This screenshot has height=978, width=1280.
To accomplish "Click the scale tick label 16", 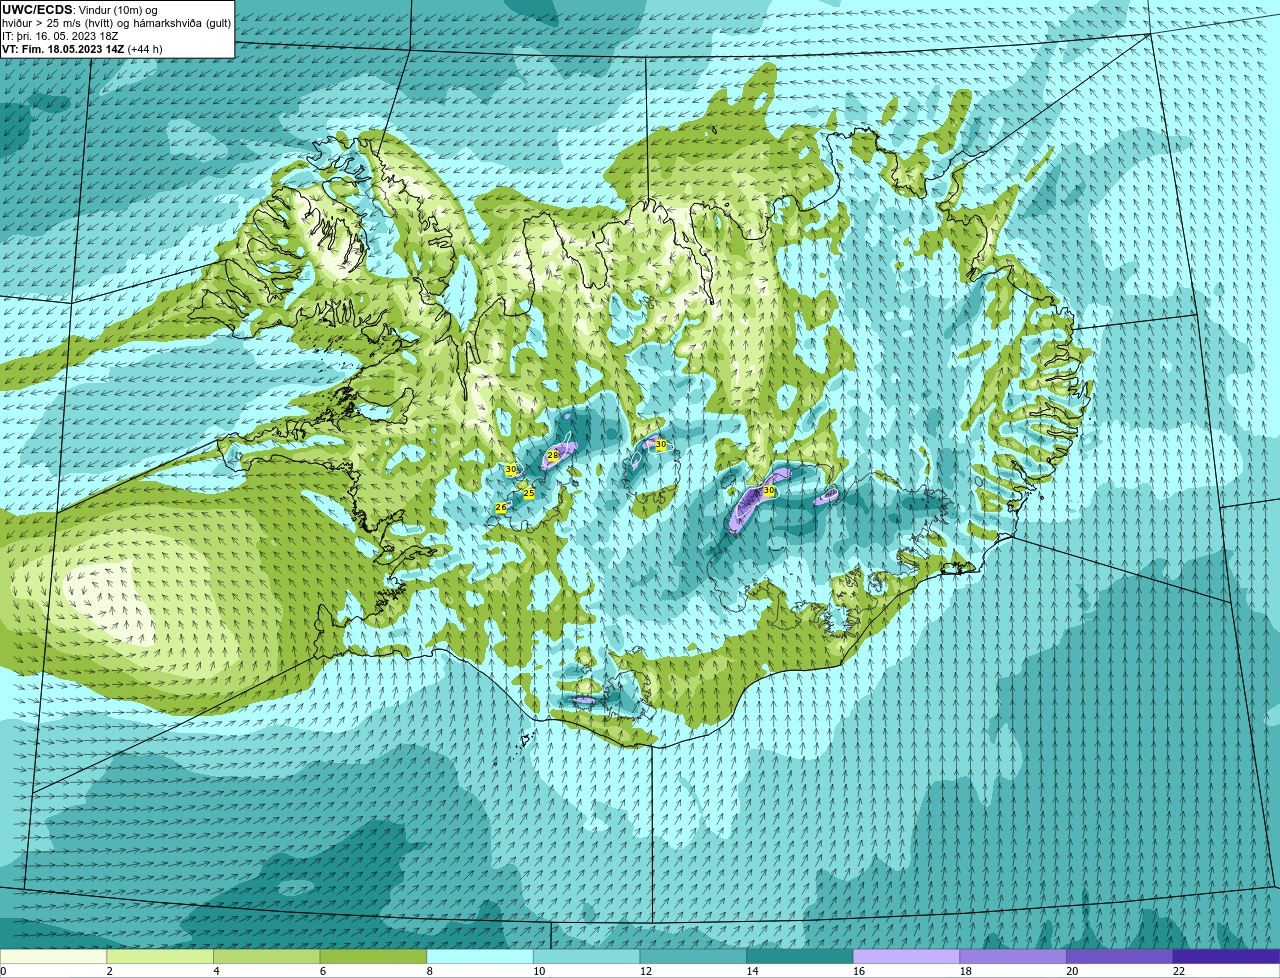I will 859,971.
